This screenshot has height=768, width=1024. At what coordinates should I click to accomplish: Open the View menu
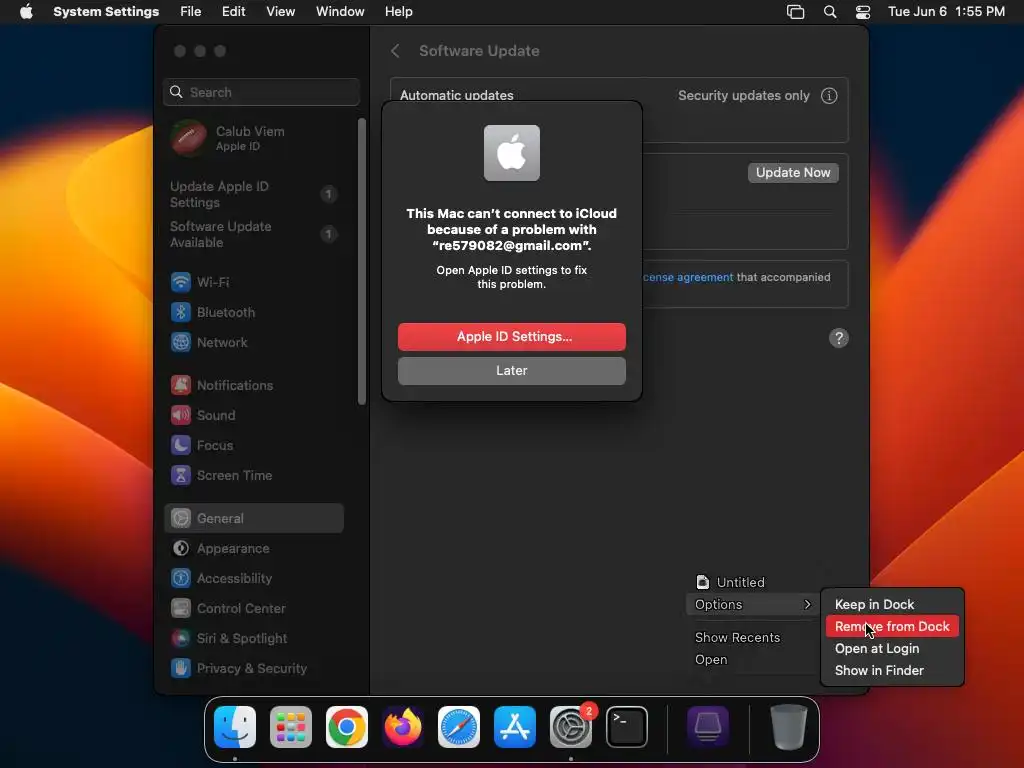pos(280,12)
